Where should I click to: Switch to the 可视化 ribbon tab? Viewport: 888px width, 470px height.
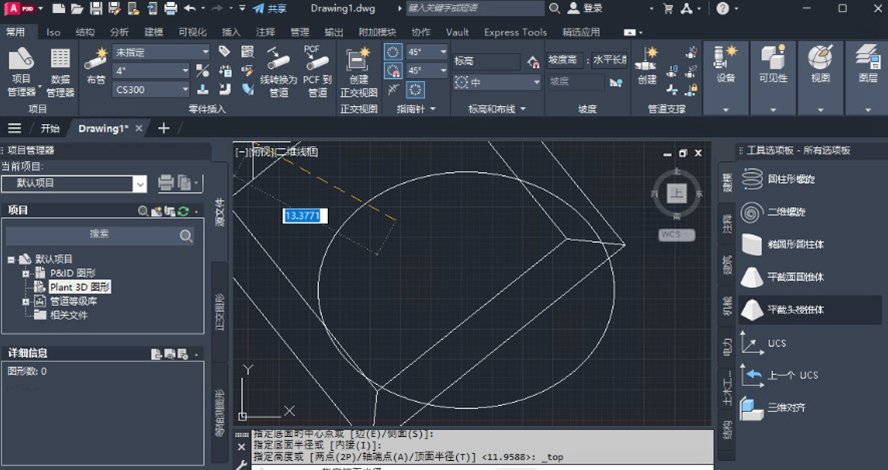coord(192,32)
